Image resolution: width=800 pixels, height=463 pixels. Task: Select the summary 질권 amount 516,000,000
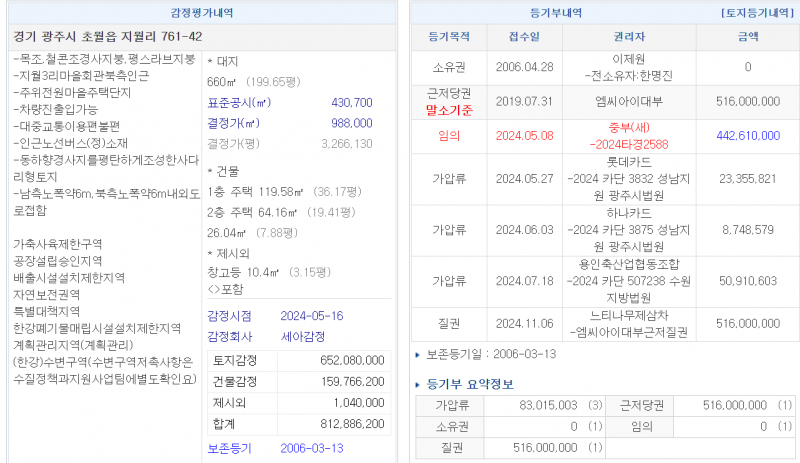[545, 448]
